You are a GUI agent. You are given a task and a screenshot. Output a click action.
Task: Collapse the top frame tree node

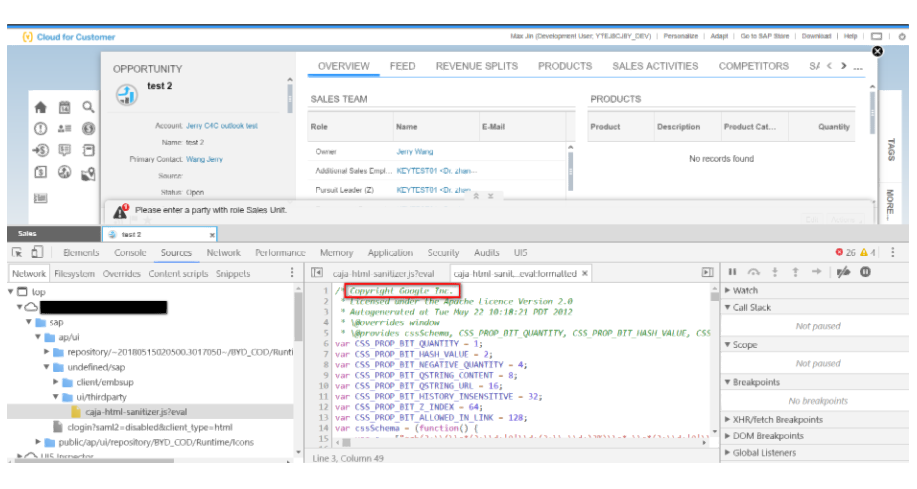(11, 291)
